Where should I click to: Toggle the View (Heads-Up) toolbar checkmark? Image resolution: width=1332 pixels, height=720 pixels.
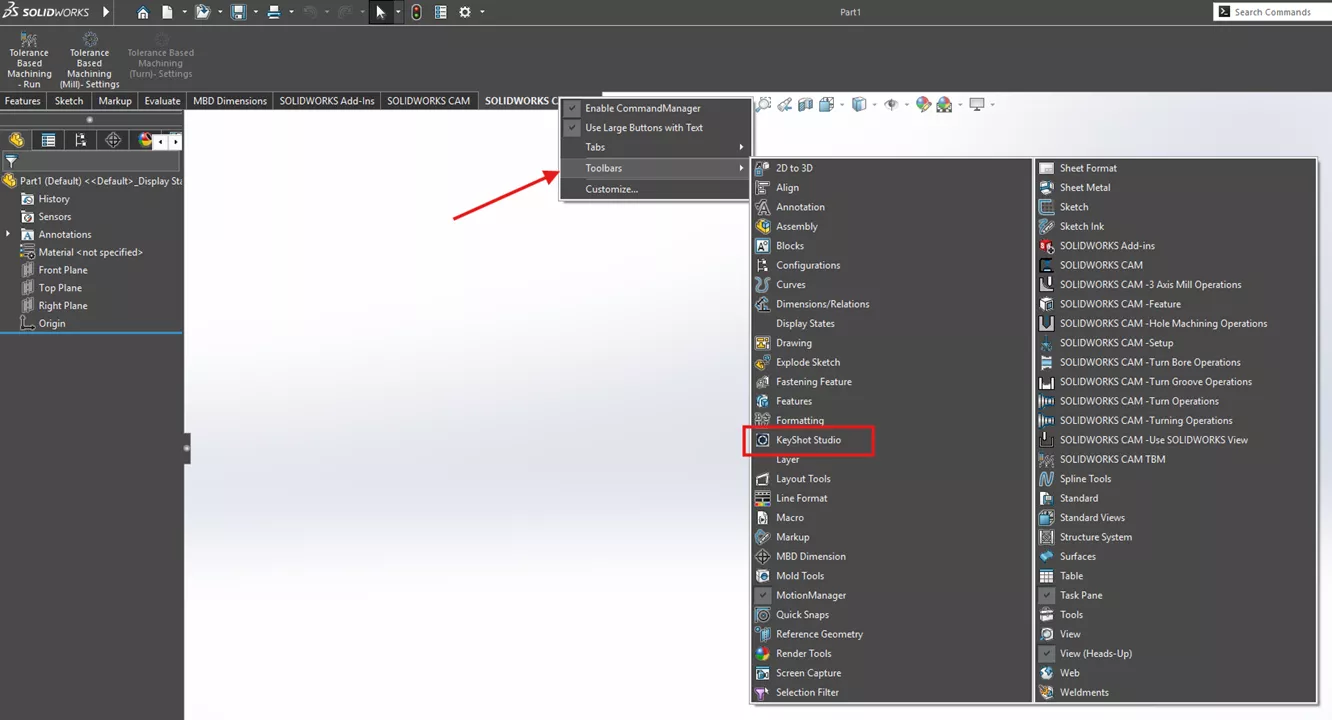pos(1046,653)
